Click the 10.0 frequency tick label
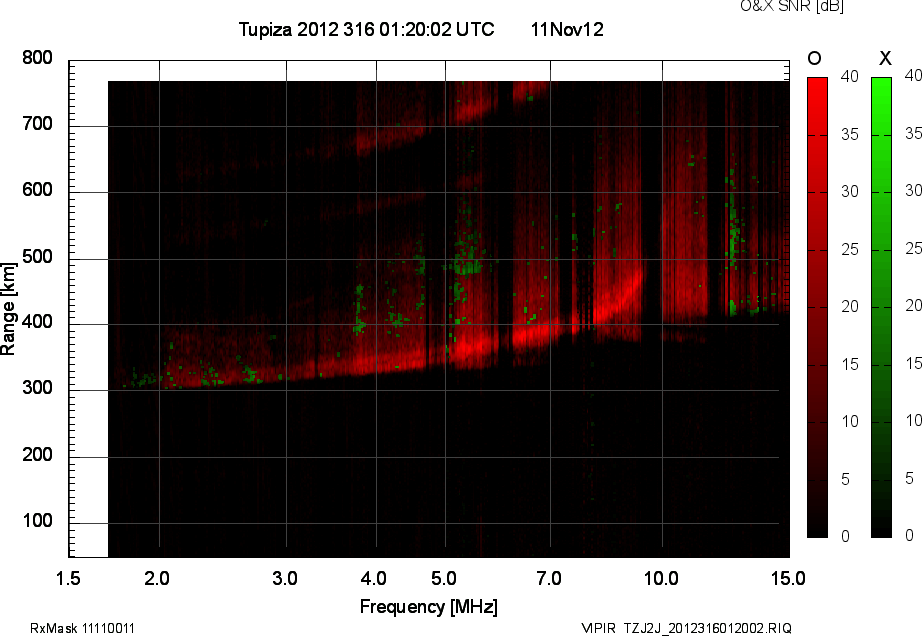922x636 pixels. tap(661, 579)
